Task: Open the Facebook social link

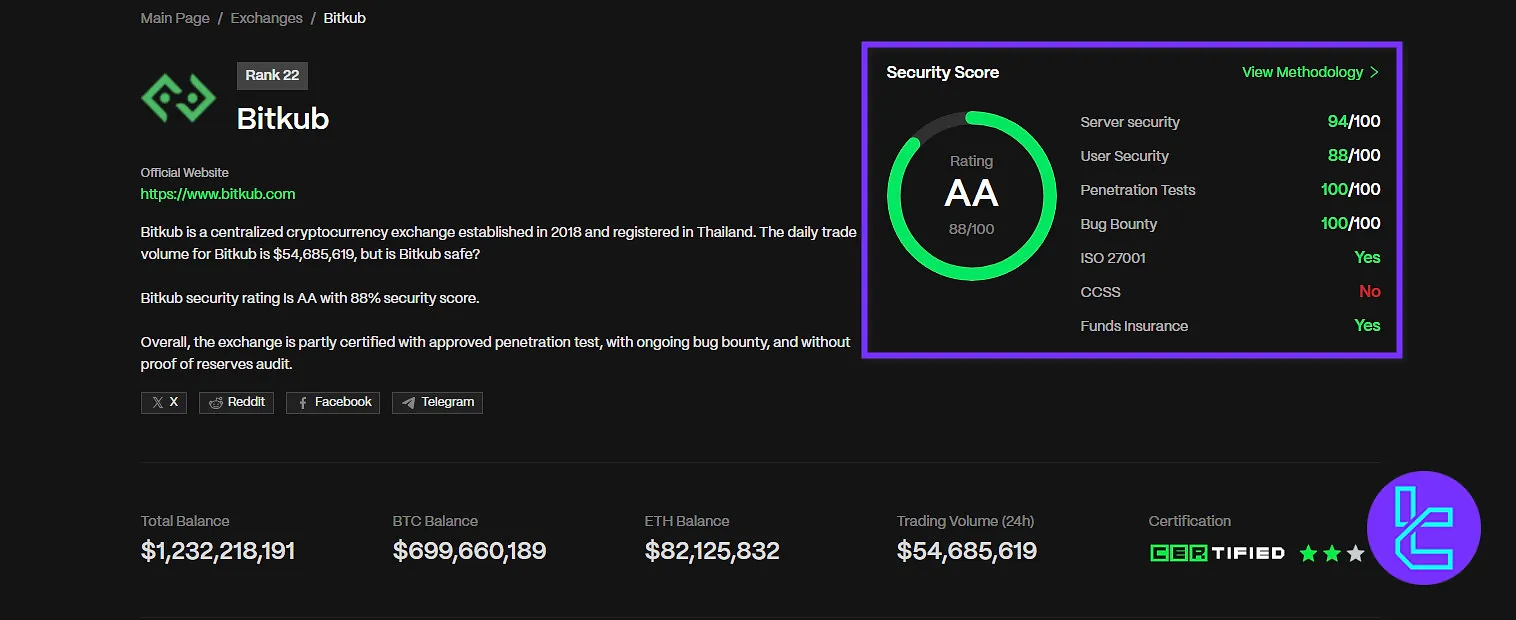Action: click(x=333, y=402)
